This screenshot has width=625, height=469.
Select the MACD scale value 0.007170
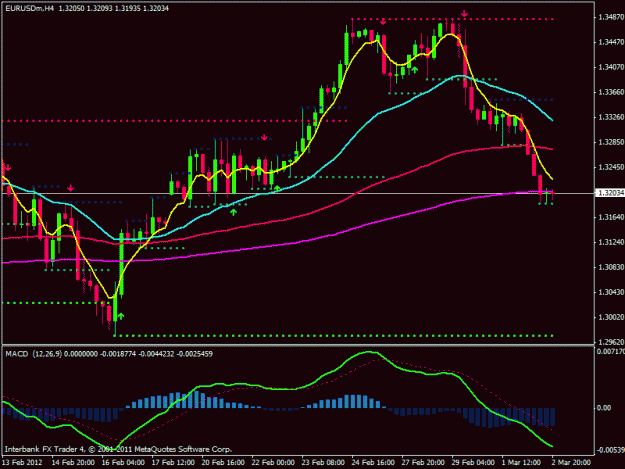click(611, 351)
